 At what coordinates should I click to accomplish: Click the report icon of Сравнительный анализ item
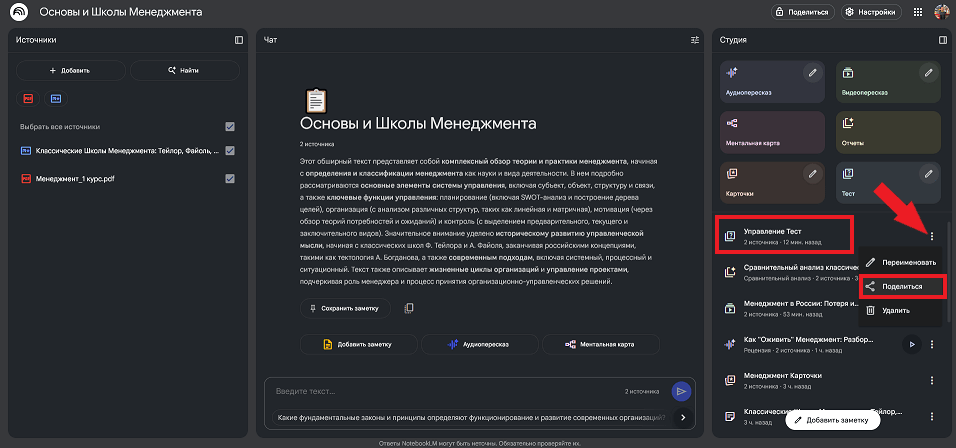730,272
